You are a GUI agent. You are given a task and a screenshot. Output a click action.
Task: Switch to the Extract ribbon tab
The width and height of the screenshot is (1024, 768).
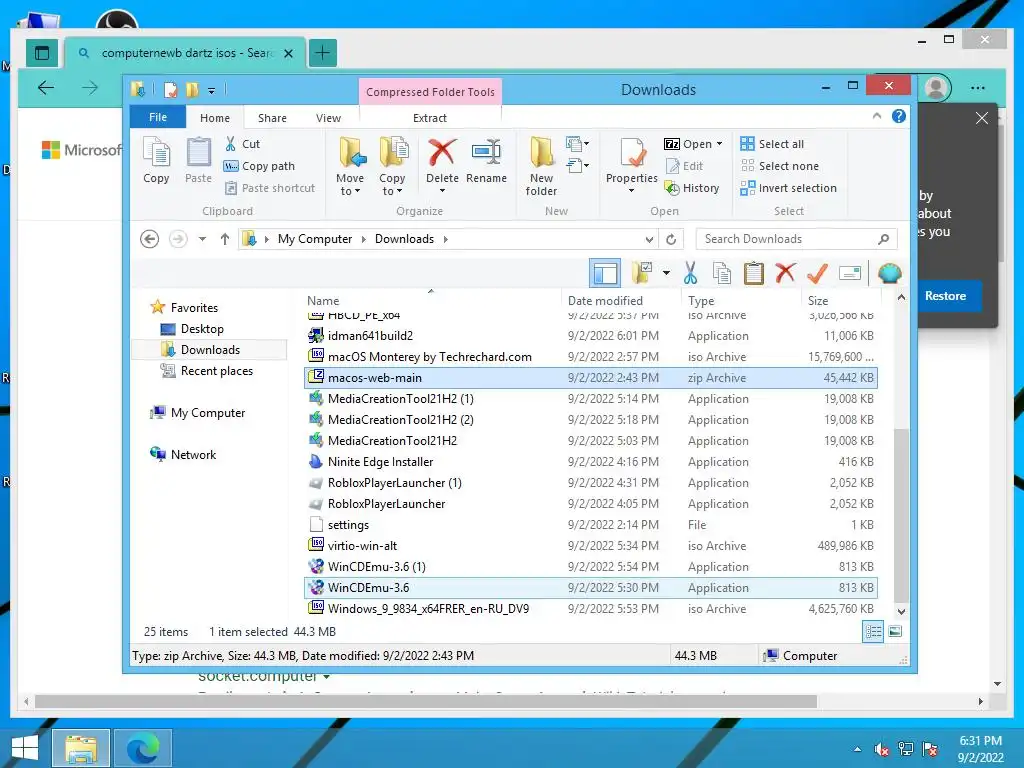tap(430, 118)
